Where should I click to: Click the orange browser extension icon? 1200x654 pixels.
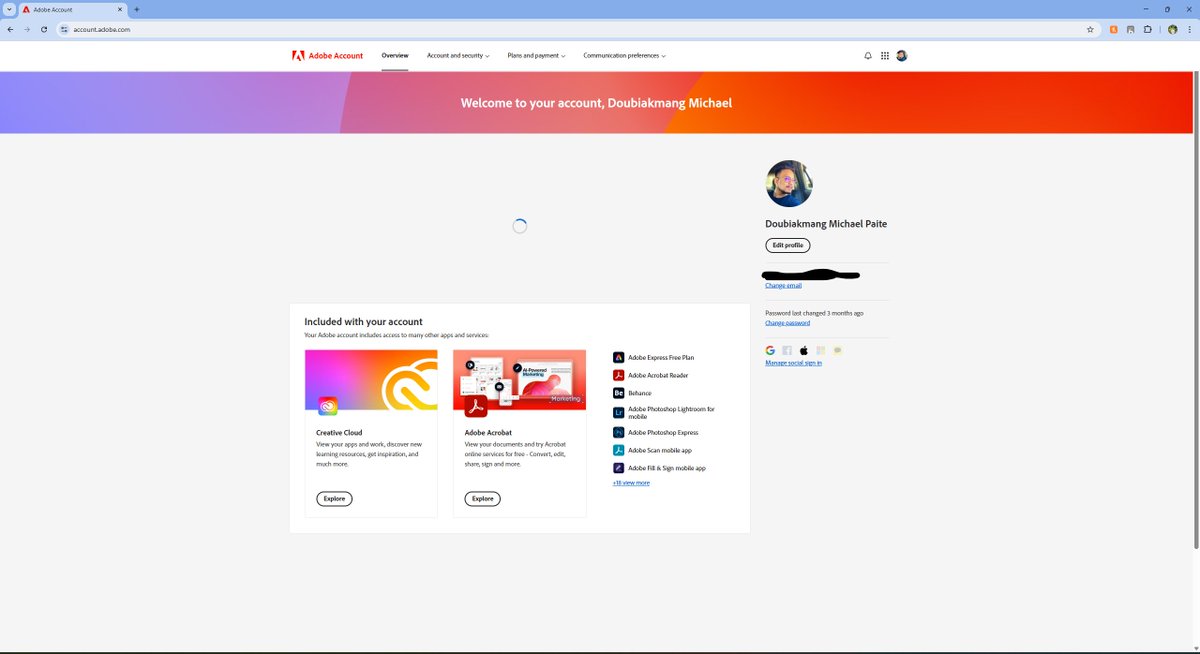(1114, 29)
